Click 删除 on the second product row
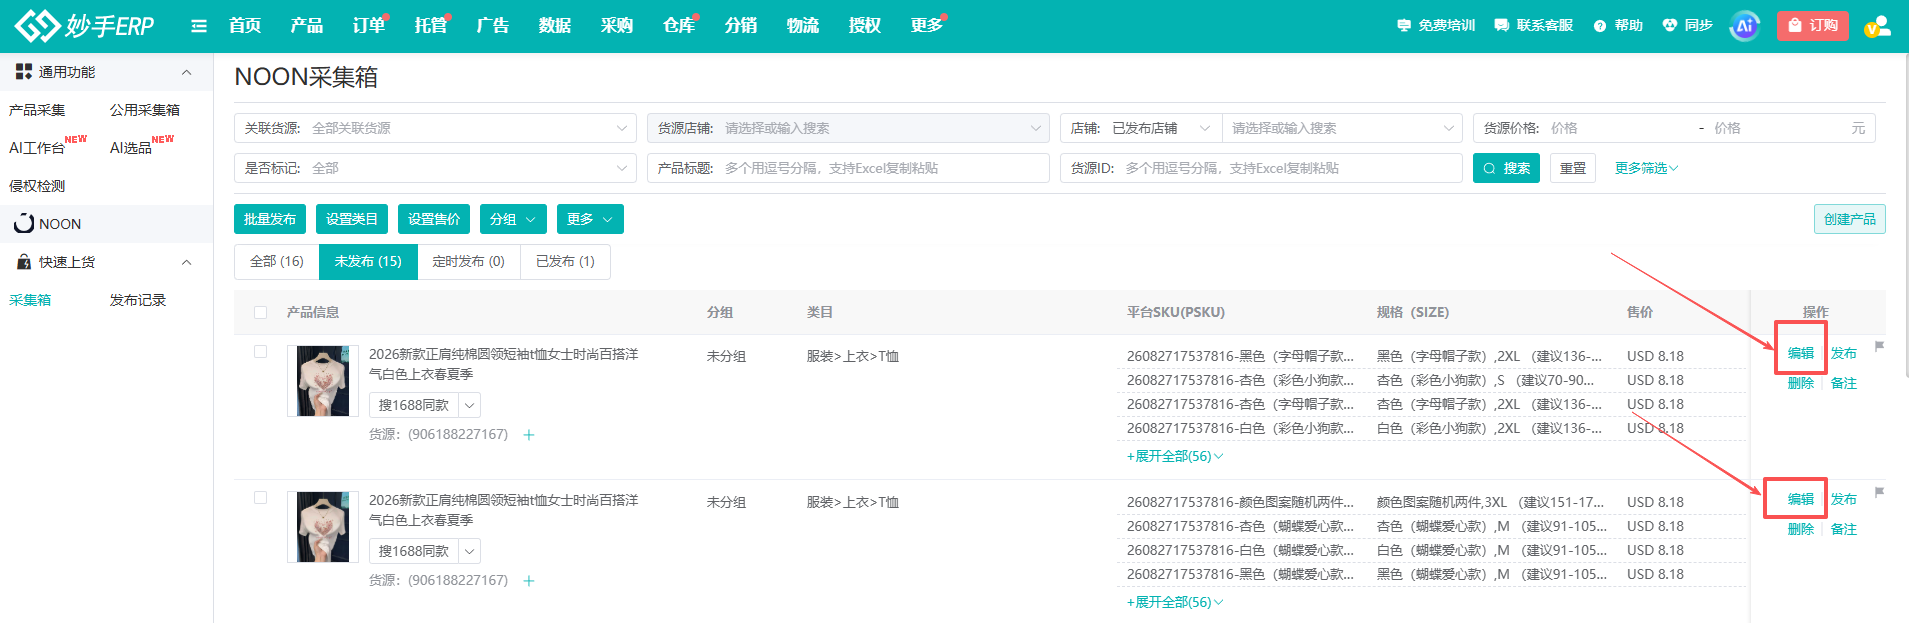Screen dimensions: 1909x623 pyautogui.click(x=1801, y=529)
